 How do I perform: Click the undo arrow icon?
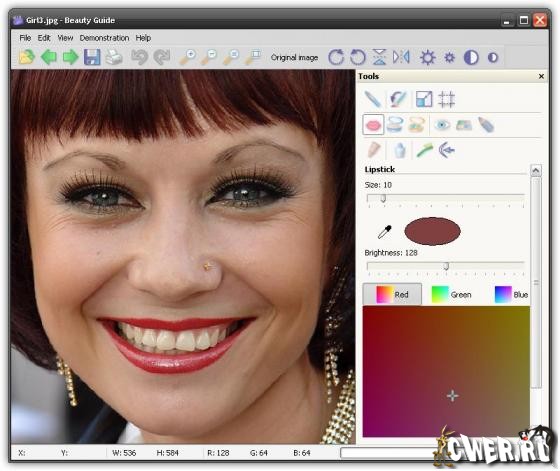(139, 57)
